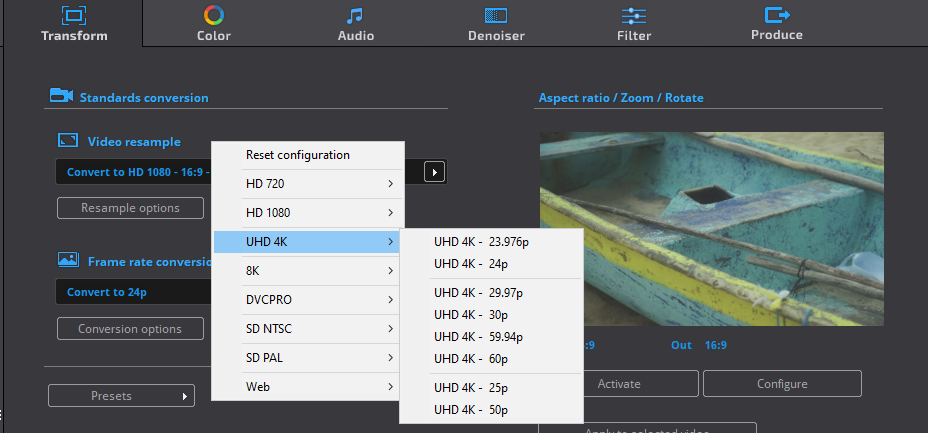Click the boat video preview thumbnail
928x433 pixels.
711,229
